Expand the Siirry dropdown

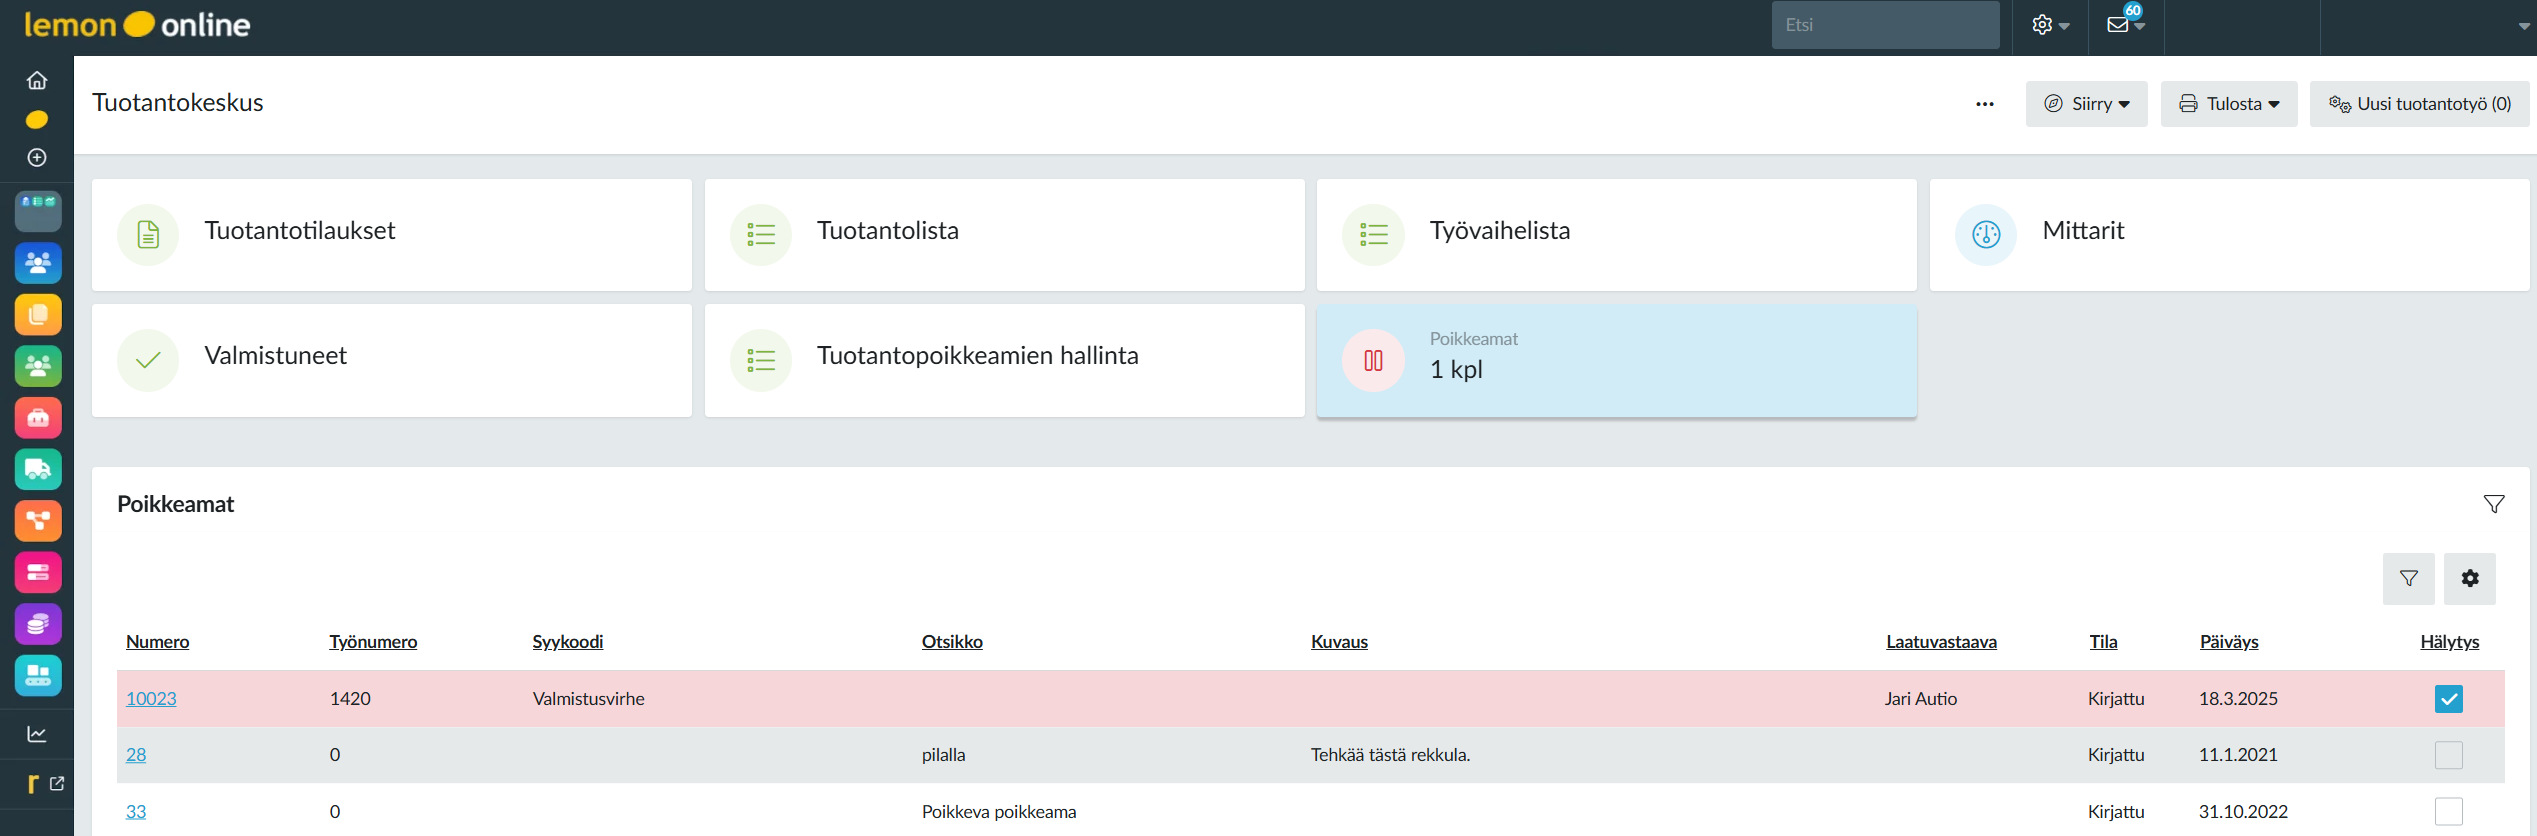[2086, 104]
